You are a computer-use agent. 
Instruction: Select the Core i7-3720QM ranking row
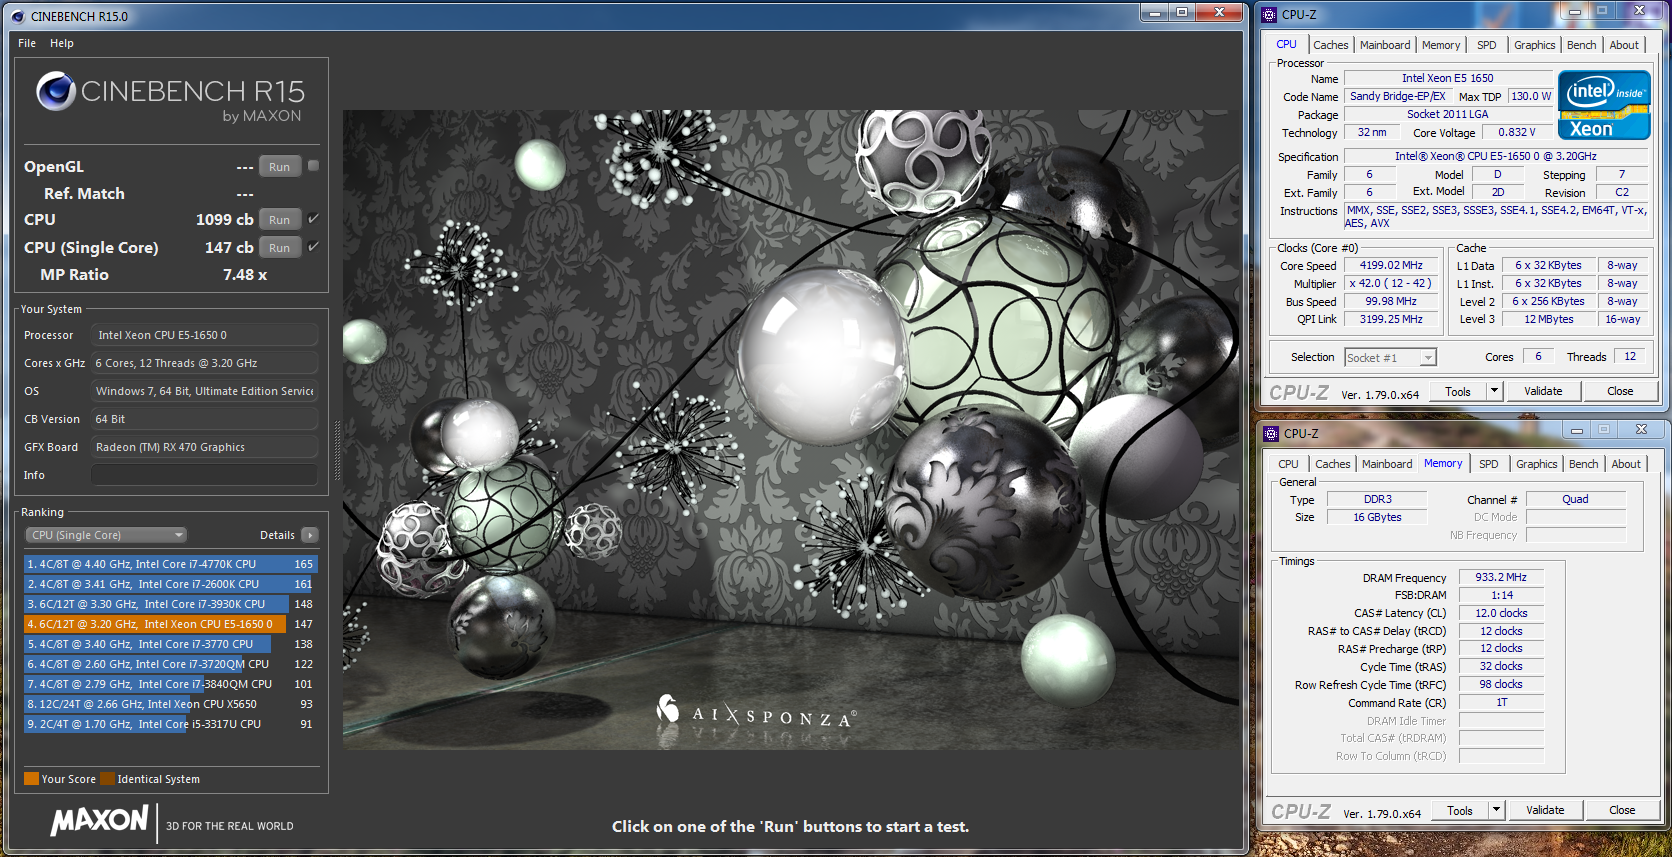click(170, 664)
